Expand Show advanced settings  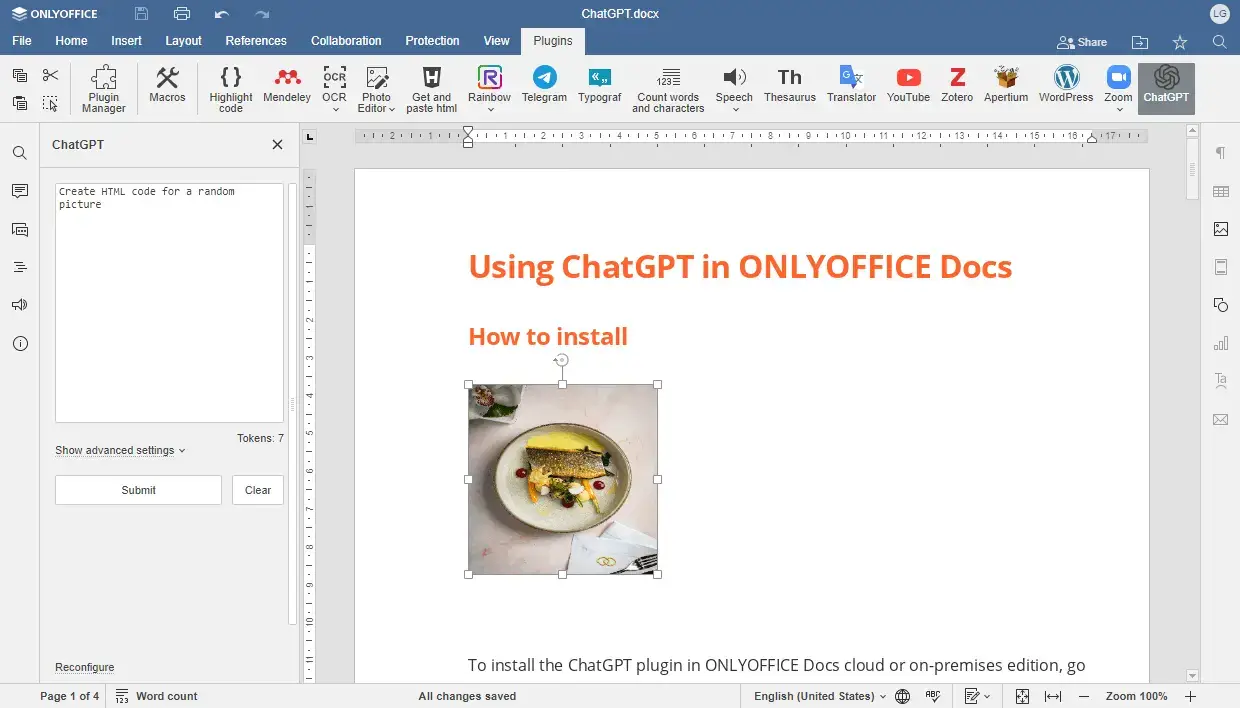click(x=120, y=450)
